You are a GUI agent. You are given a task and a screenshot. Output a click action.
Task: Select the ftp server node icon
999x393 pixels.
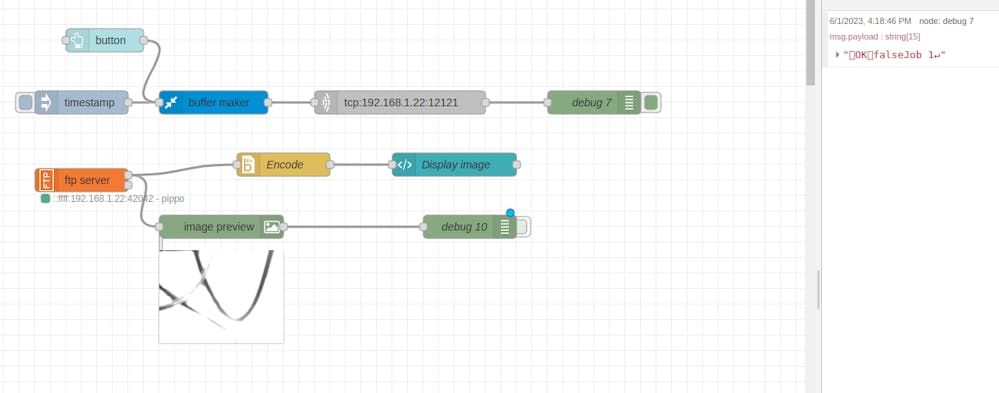click(46, 180)
